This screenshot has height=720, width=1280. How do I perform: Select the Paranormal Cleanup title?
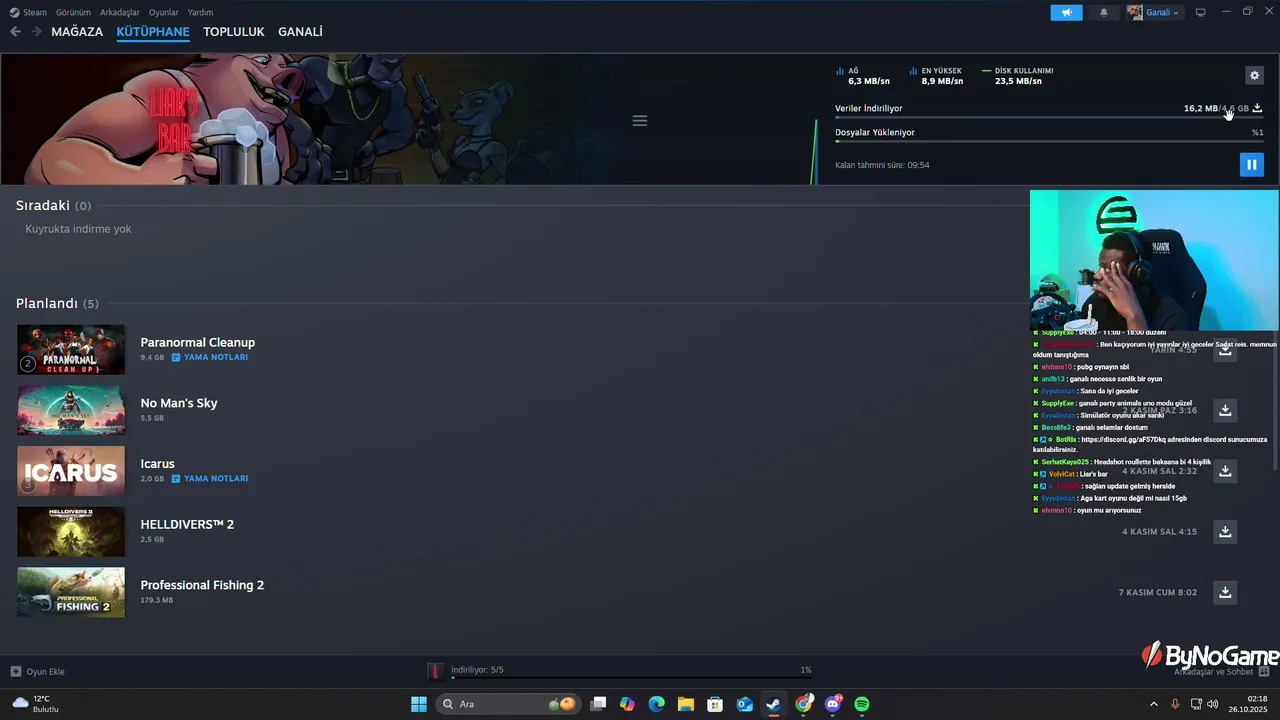(x=198, y=342)
